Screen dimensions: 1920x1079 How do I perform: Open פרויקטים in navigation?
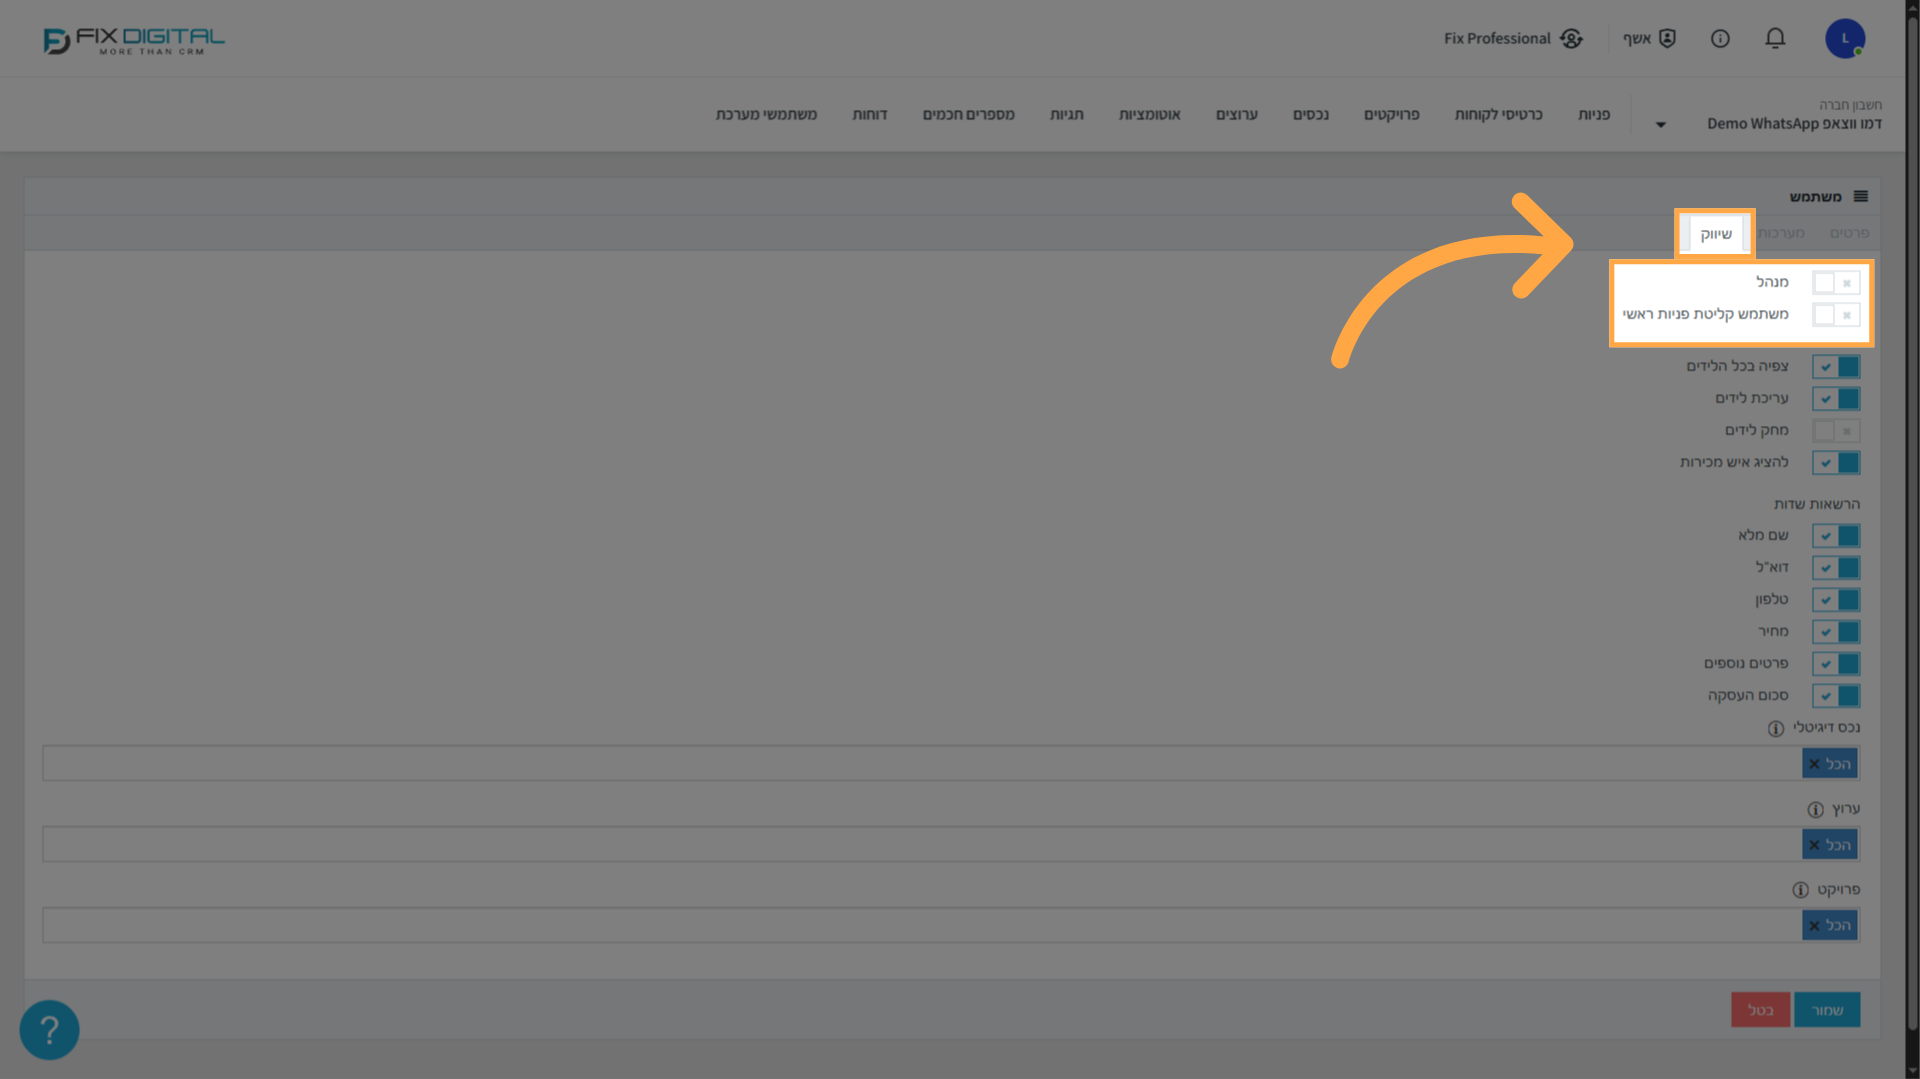click(x=1392, y=115)
